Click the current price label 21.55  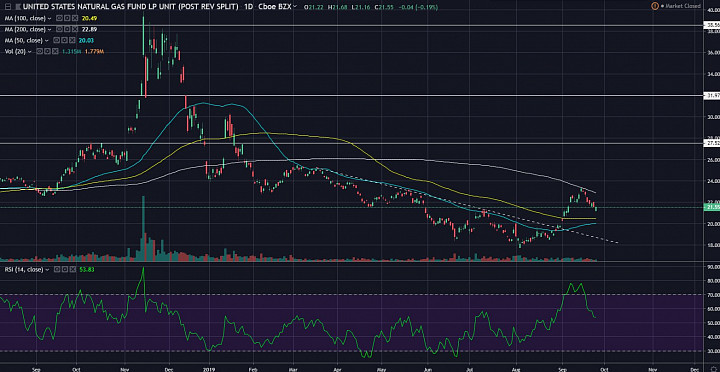click(x=711, y=208)
